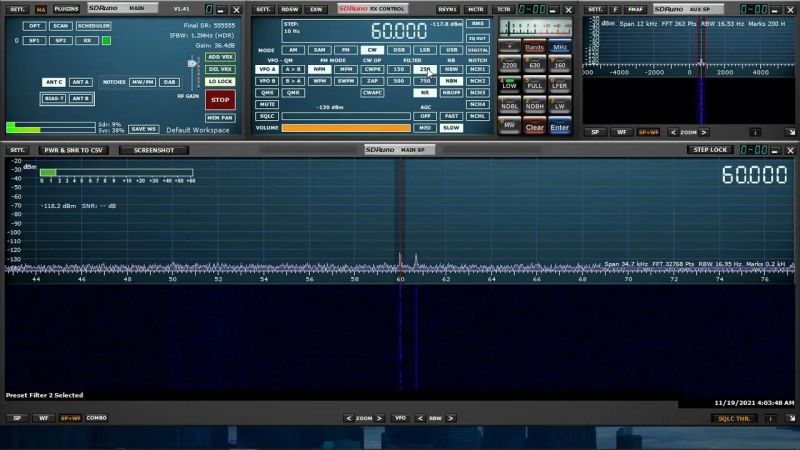Click the signal peak right of 60 in spectrum
The height and width of the screenshot is (450, 800).
pos(416,259)
